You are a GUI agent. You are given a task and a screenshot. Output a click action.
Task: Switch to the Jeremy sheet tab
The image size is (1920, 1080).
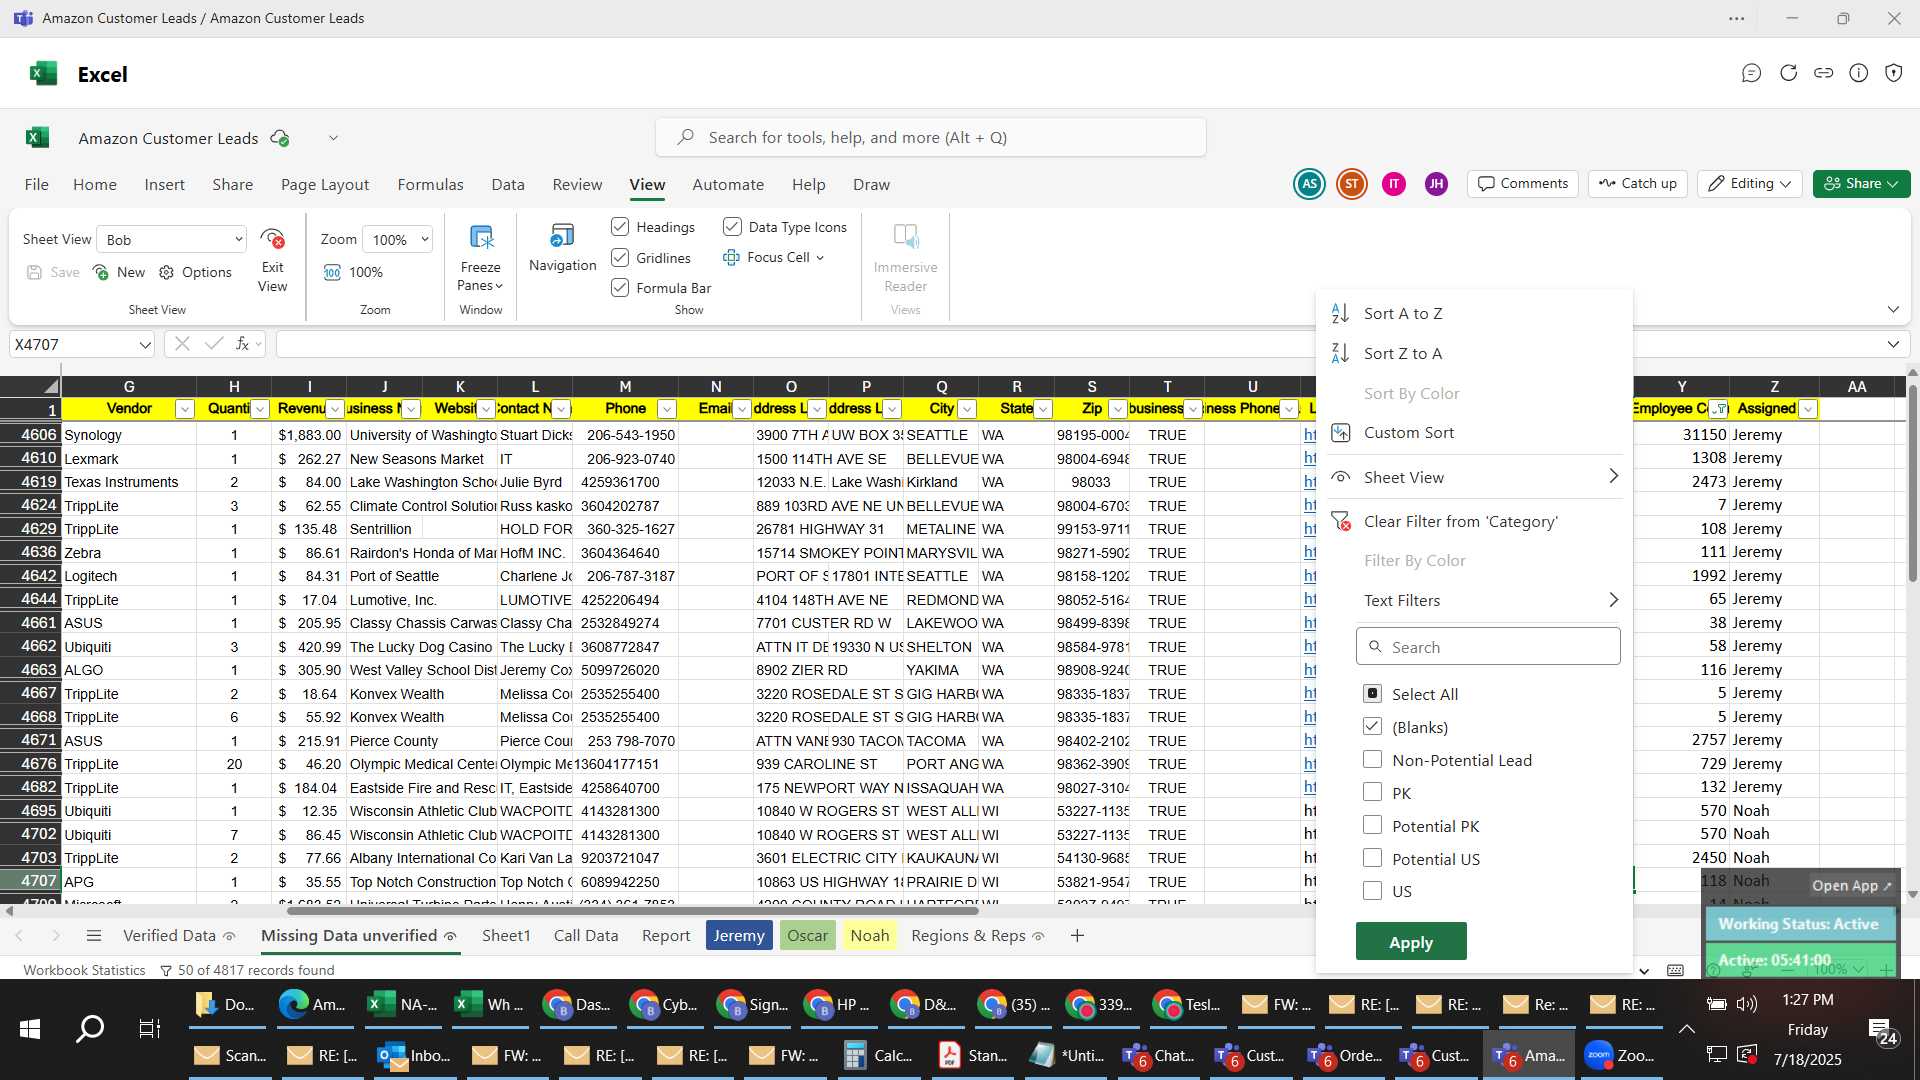pos(739,936)
